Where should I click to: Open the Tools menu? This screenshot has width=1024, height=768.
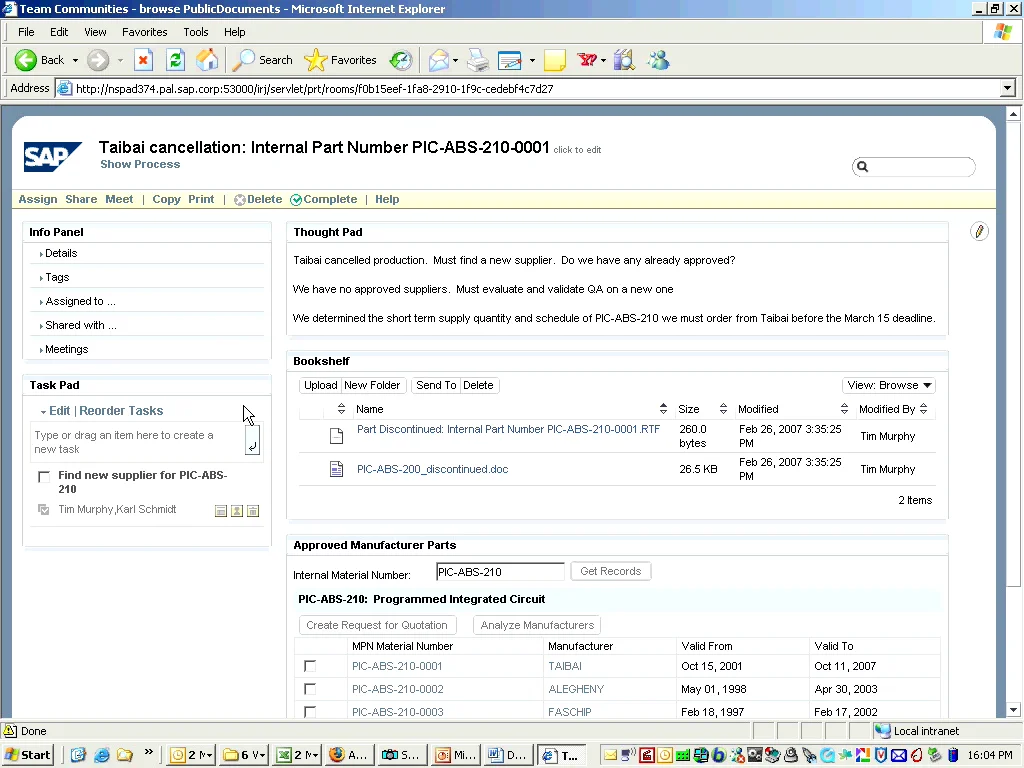[x=195, y=32]
